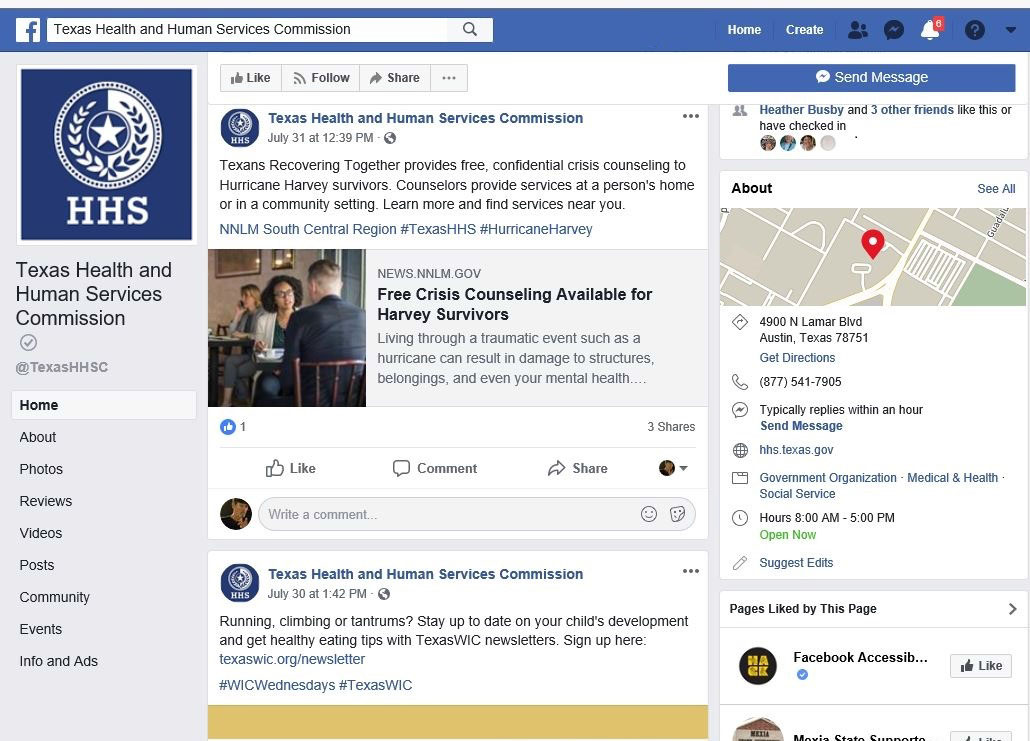This screenshot has width=1030, height=741.
Task: View the like reaction count icon
Action: coord(228,427)
